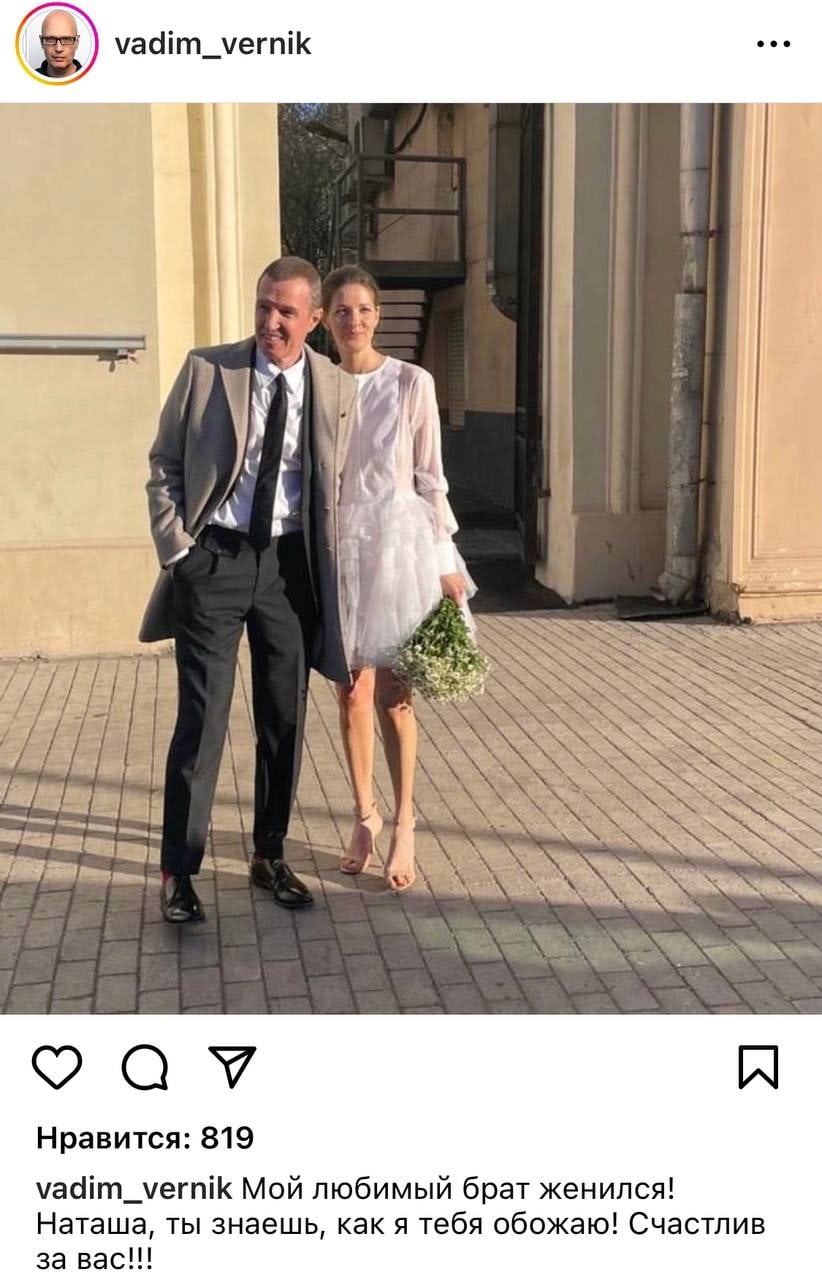
Task: Tap the man's black necktie in photo
Action: tap(268, 460)
